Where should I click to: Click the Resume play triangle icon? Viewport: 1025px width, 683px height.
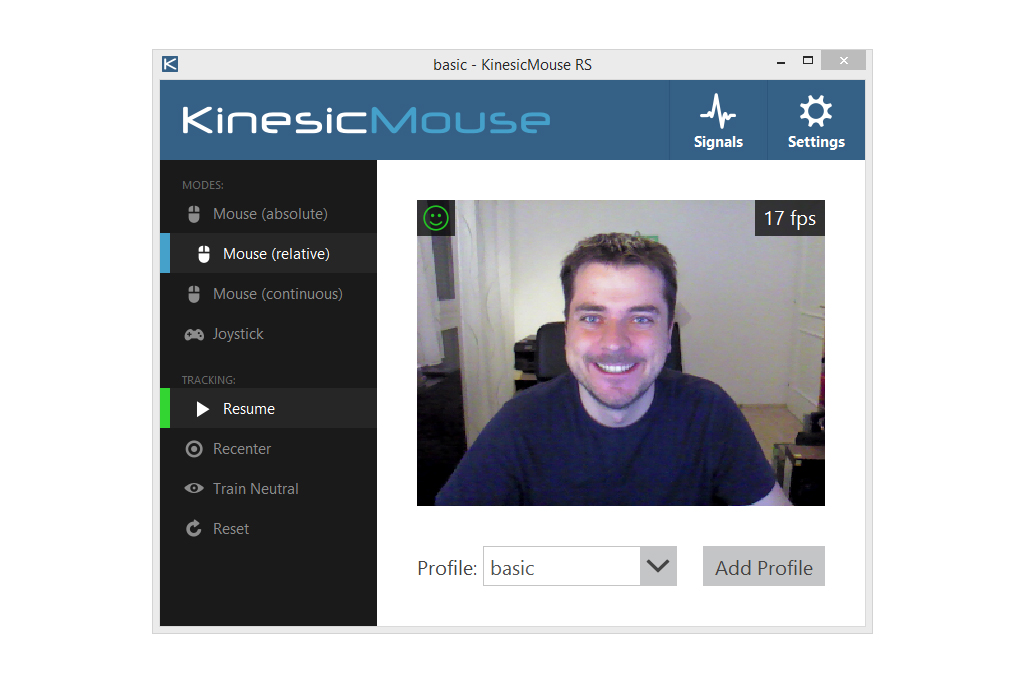pyautogui.click(x=203, y=409)
